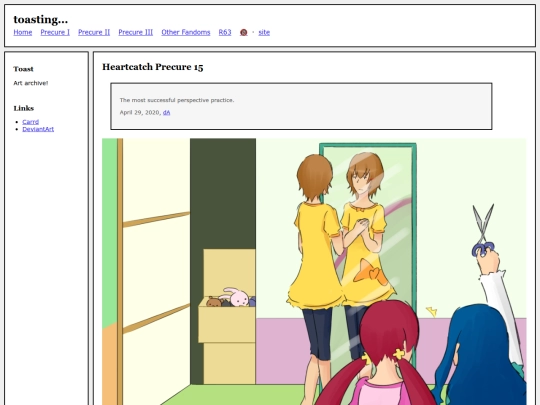Image resolution: width=540 pixels, height=405 pixels.
Task: Follow the dA link beside the date
Action: tap(166, 113)
